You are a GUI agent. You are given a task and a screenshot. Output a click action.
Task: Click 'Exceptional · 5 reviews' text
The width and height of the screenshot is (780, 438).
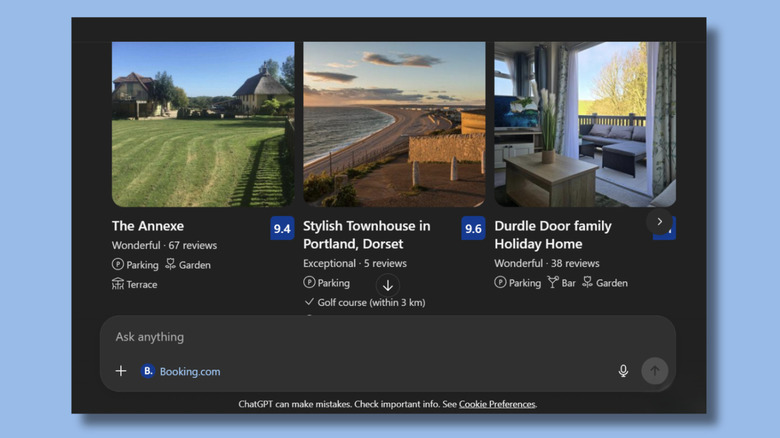pyautogui.click(x=355, y=263)
